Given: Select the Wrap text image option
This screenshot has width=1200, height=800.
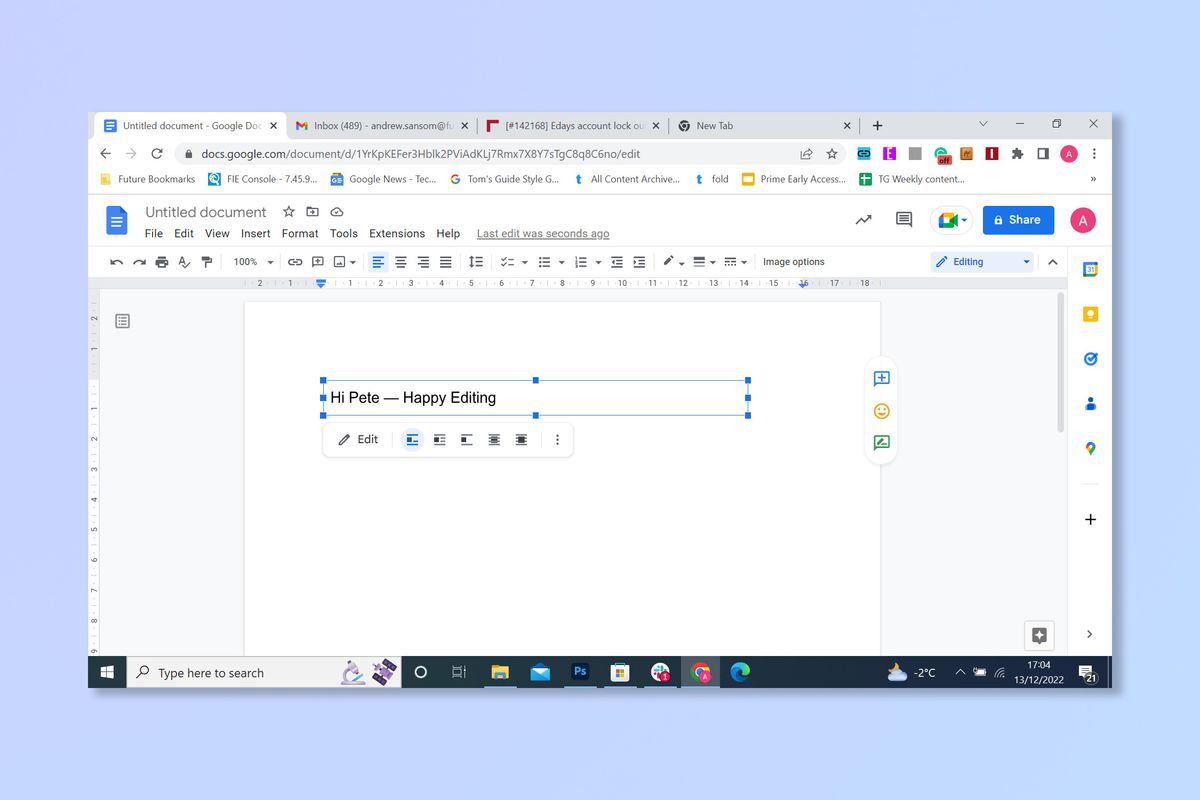Looking at the screenshot, I should [439, 439].
